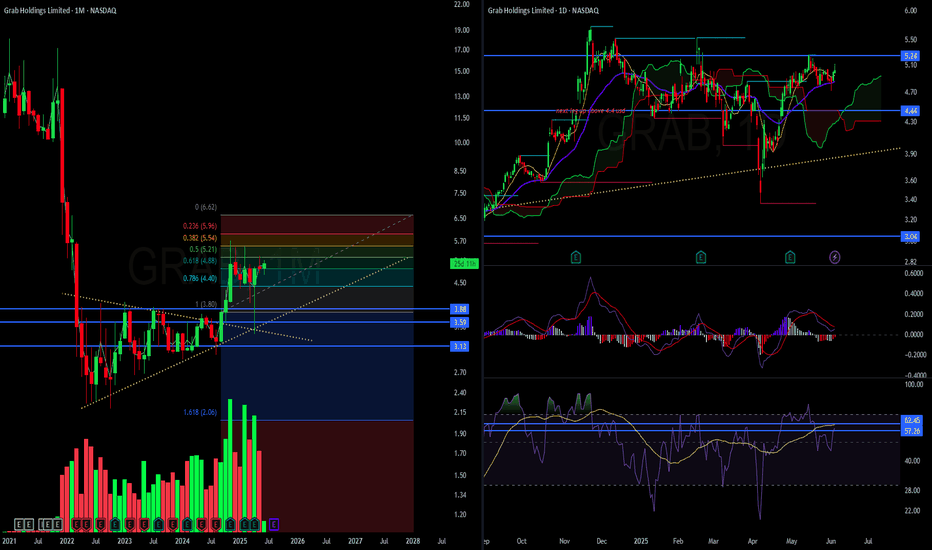This screenshot has height=550, width=932.
Task: Select the Fib label '0.382 (5.54)'
Action: pos(200,238)
